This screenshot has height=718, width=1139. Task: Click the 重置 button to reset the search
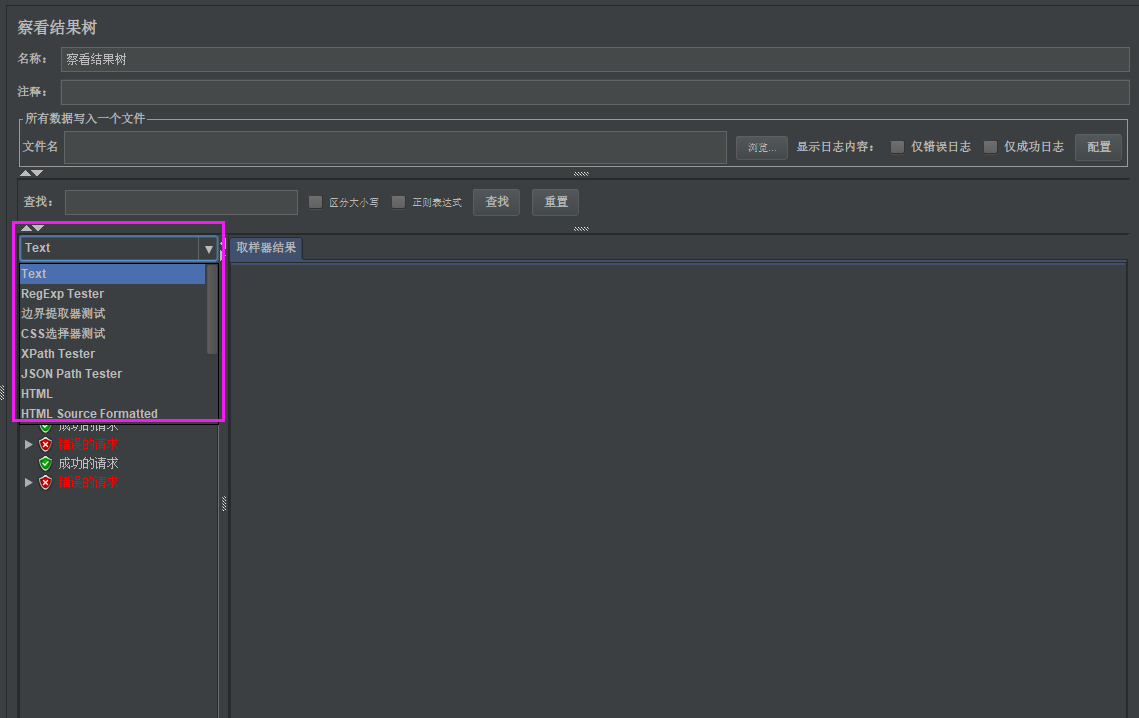555,201
